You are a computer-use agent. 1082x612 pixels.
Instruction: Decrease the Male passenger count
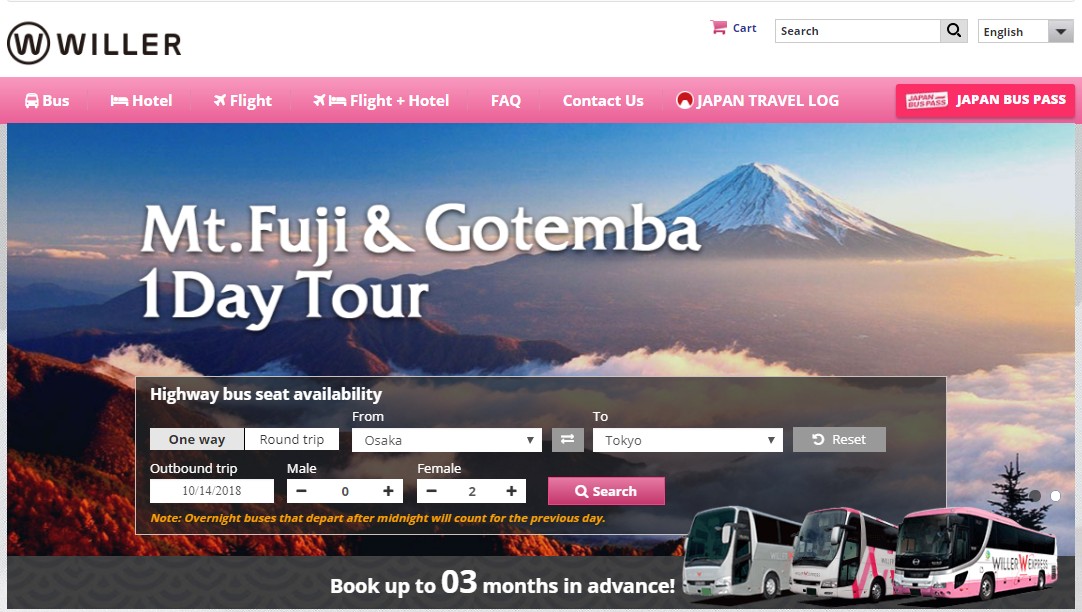(x=301, y=491)
